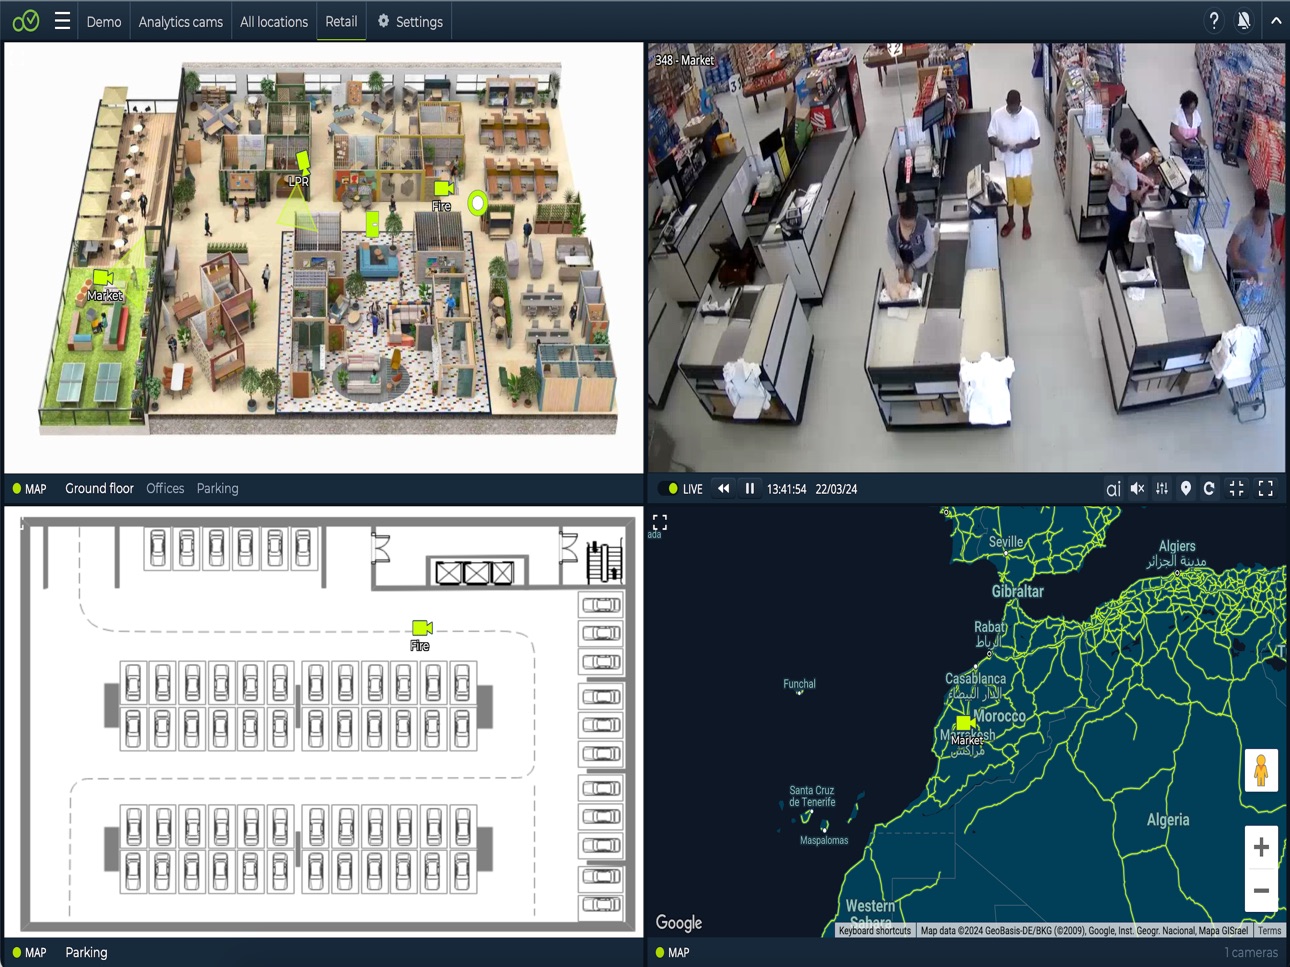Open the image adjustment sliders icon

pyautogui.click(x=1162, y=489)
